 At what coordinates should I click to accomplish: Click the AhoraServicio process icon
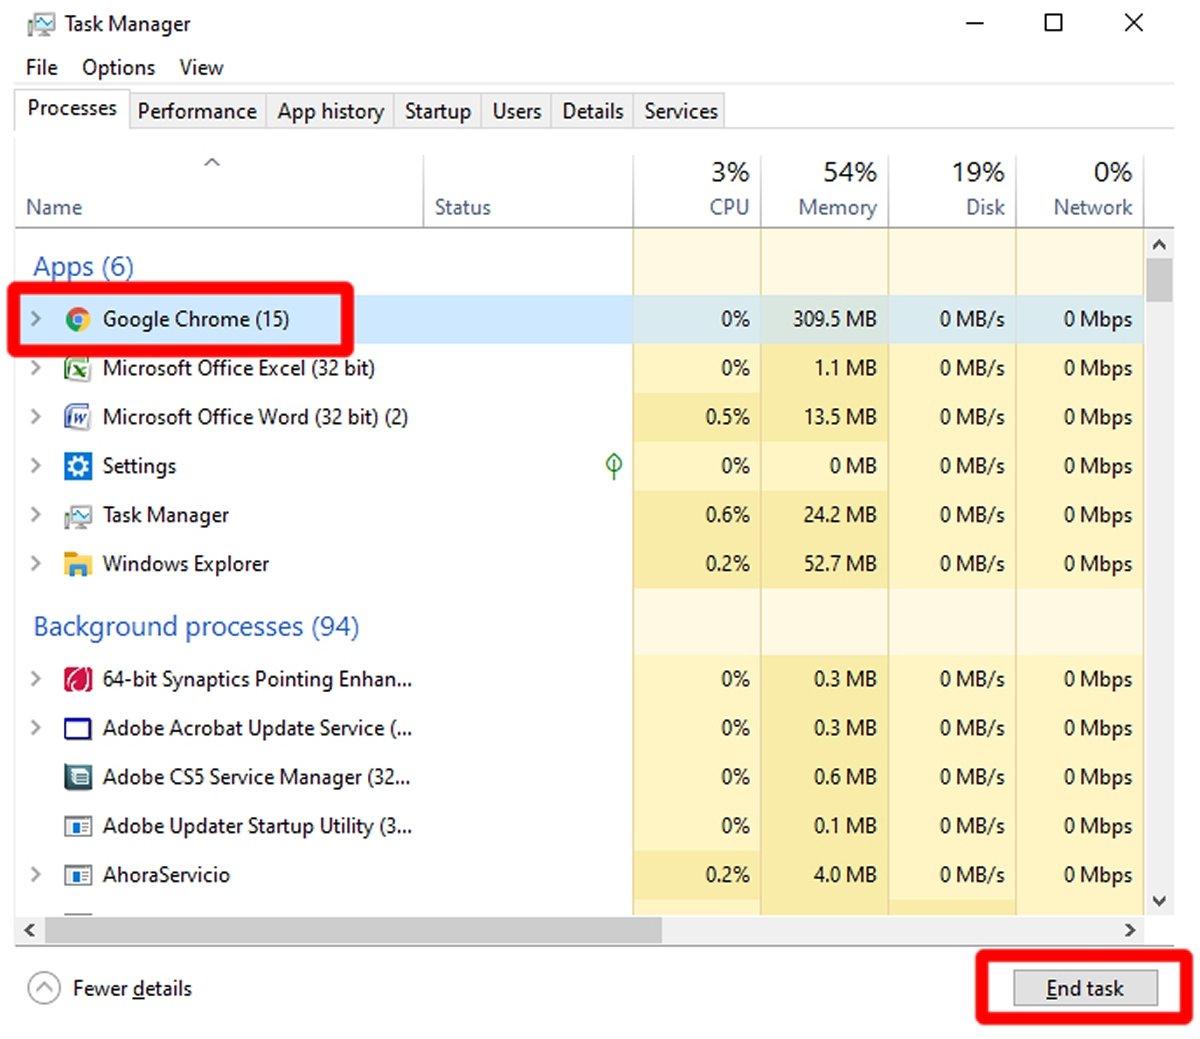pyautogui.click(x=77, y=875)
